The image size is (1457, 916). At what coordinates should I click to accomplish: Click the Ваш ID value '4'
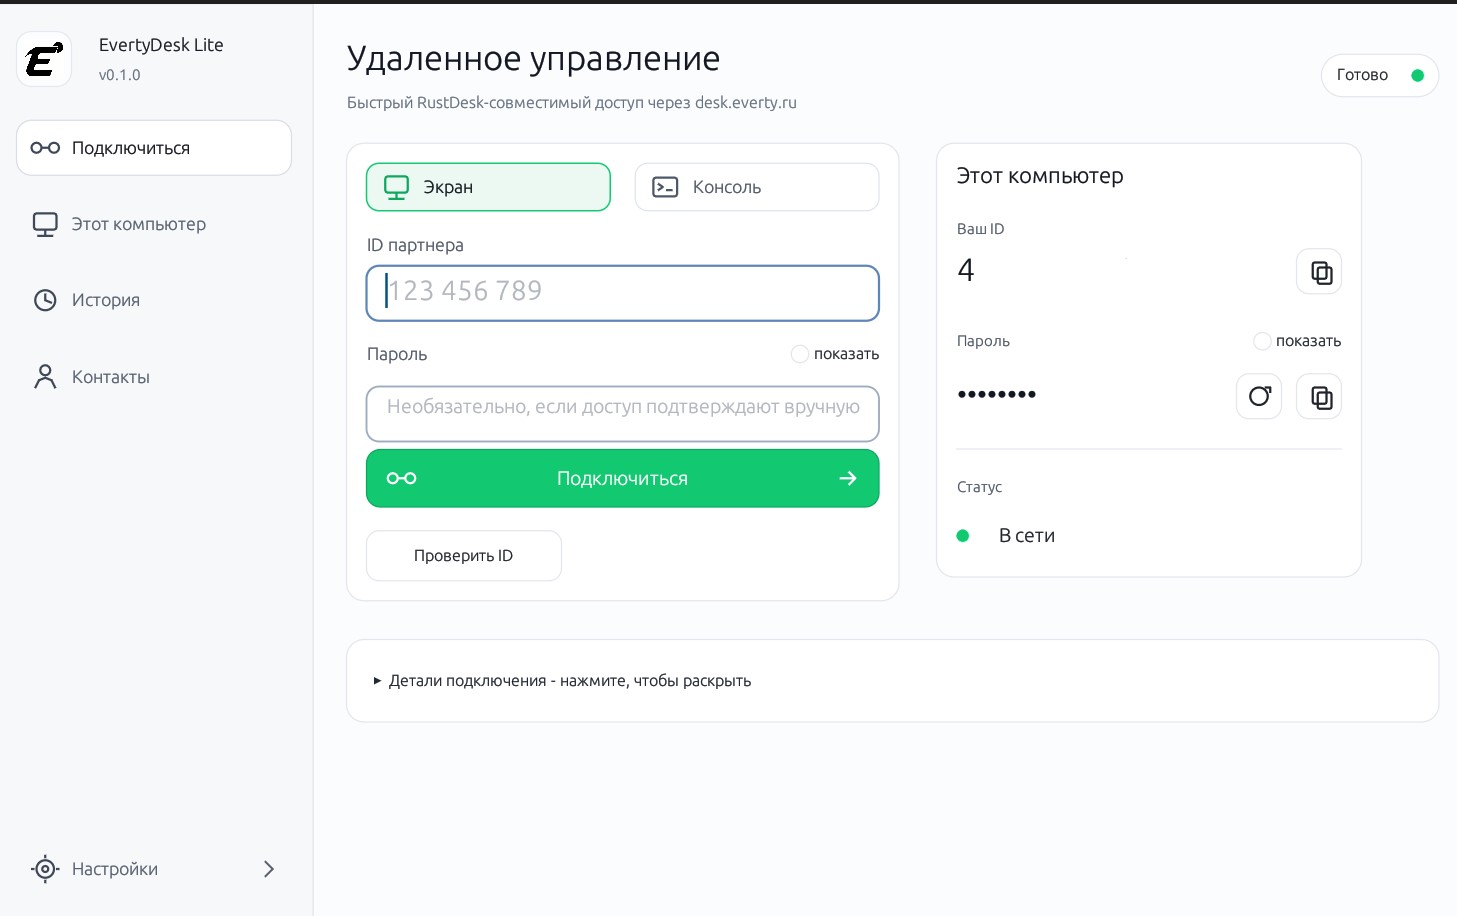(x=966, y=270)
